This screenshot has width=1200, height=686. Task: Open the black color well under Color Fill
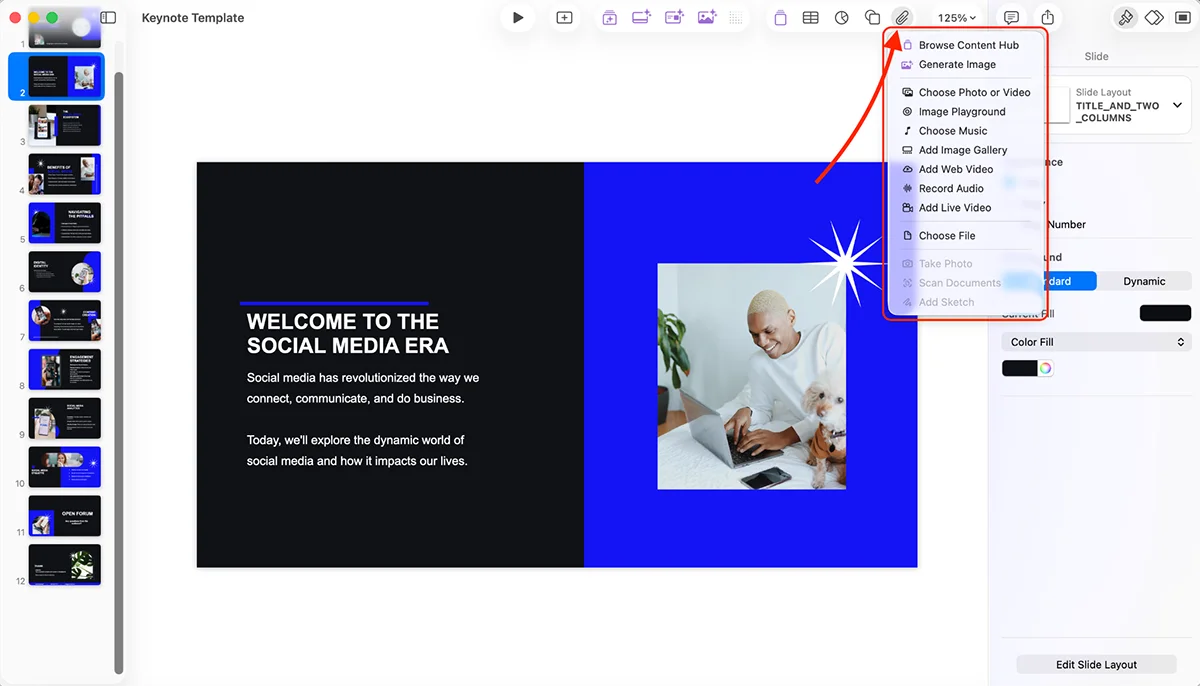1020,368
